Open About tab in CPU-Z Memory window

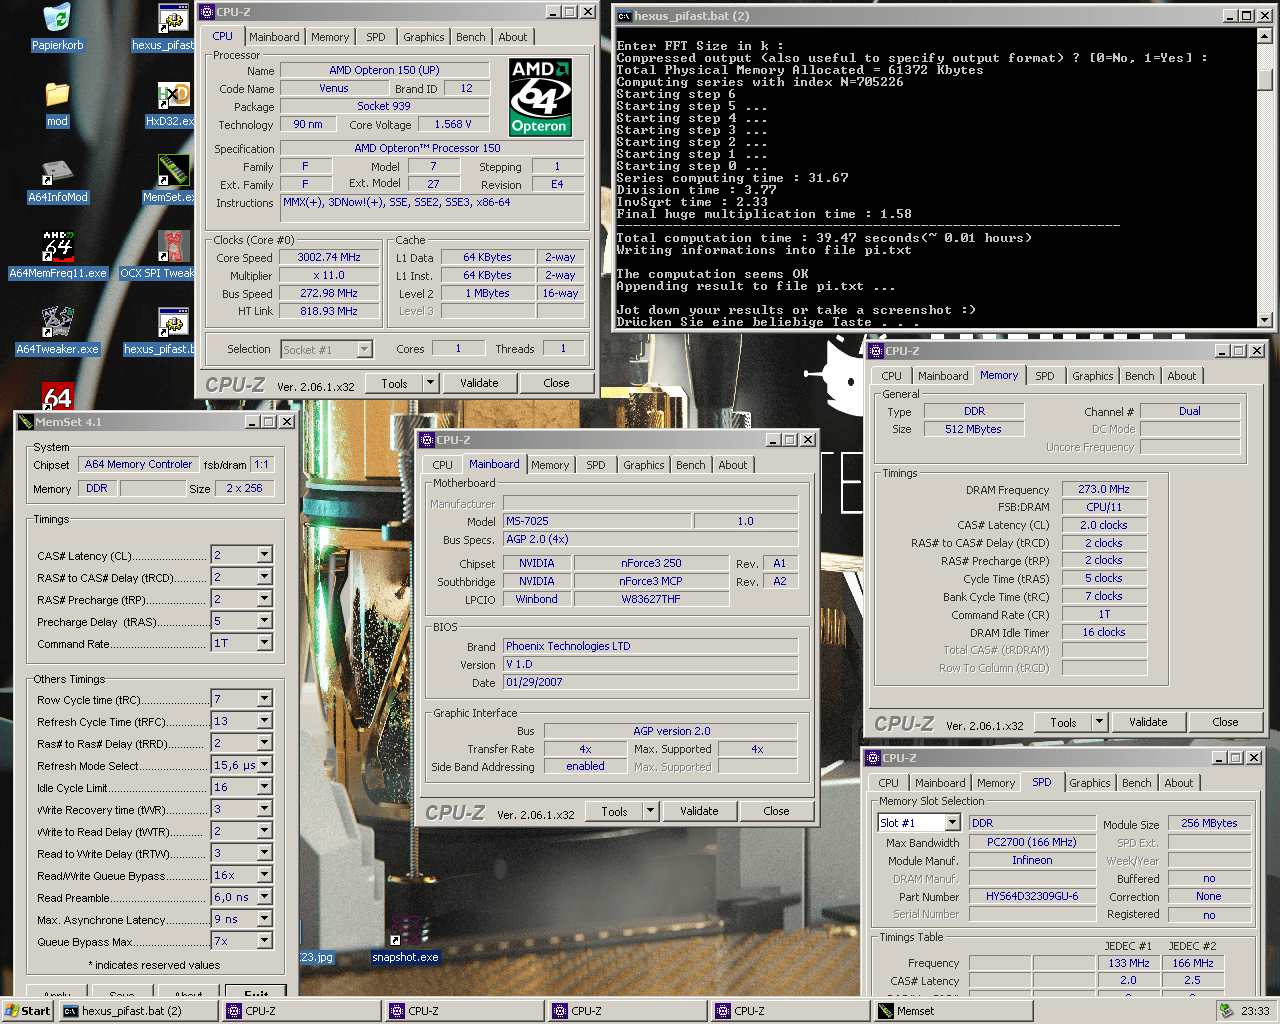[x=1182, y=376]
